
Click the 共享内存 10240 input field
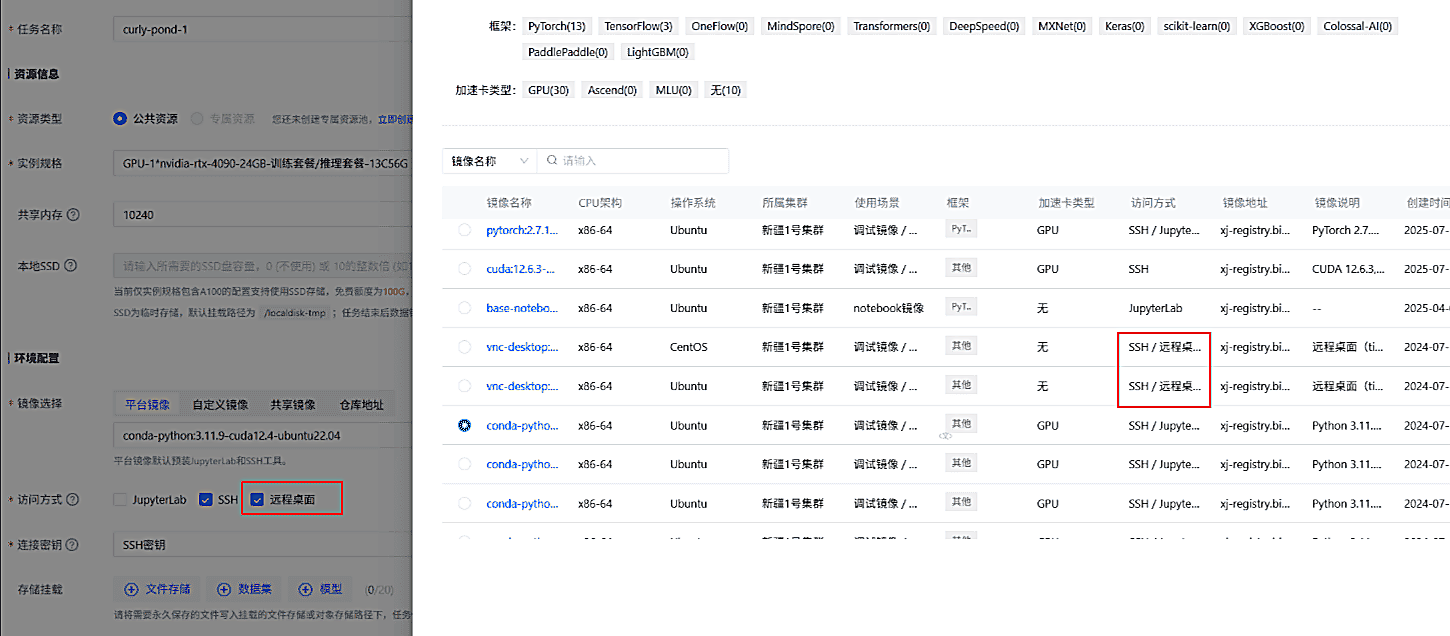point(263,215)
